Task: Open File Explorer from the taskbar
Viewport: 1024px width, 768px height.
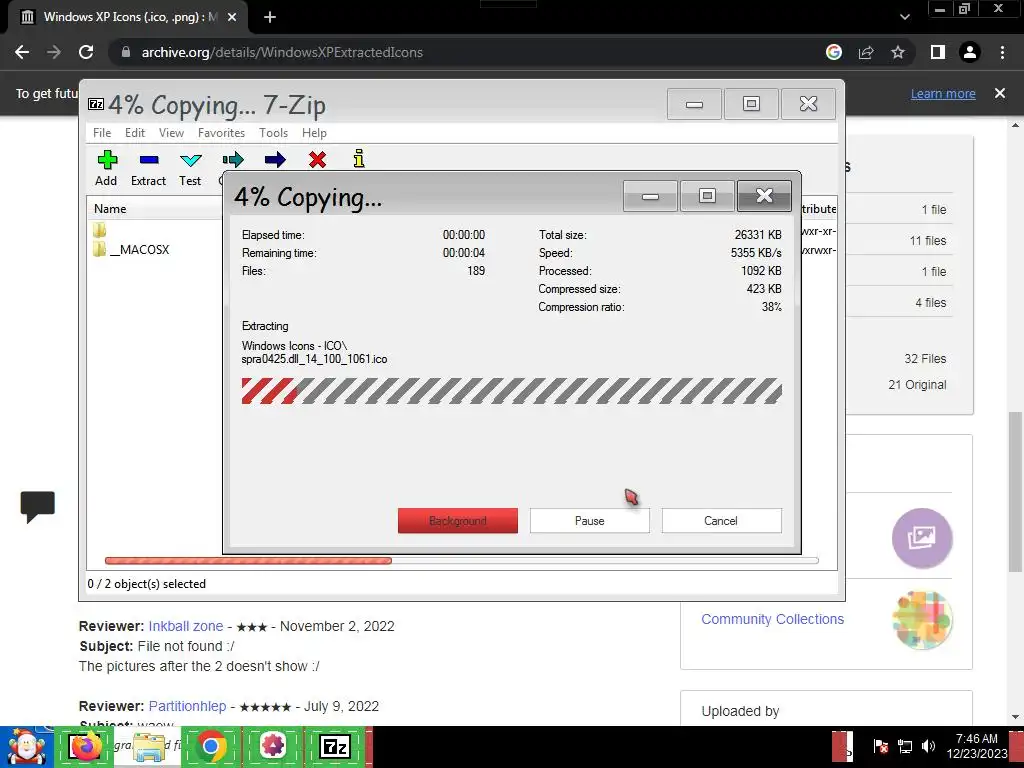Action: [148, 747]
